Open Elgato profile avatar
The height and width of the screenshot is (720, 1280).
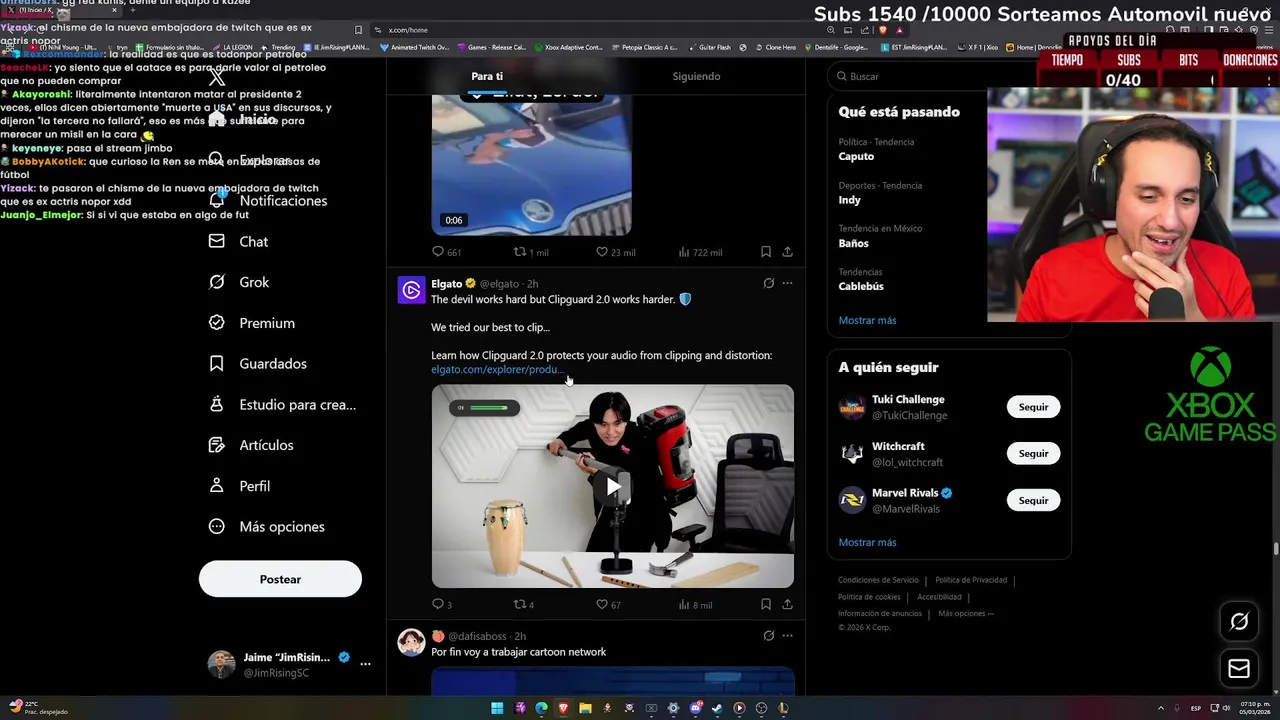[x=411, y=290]
